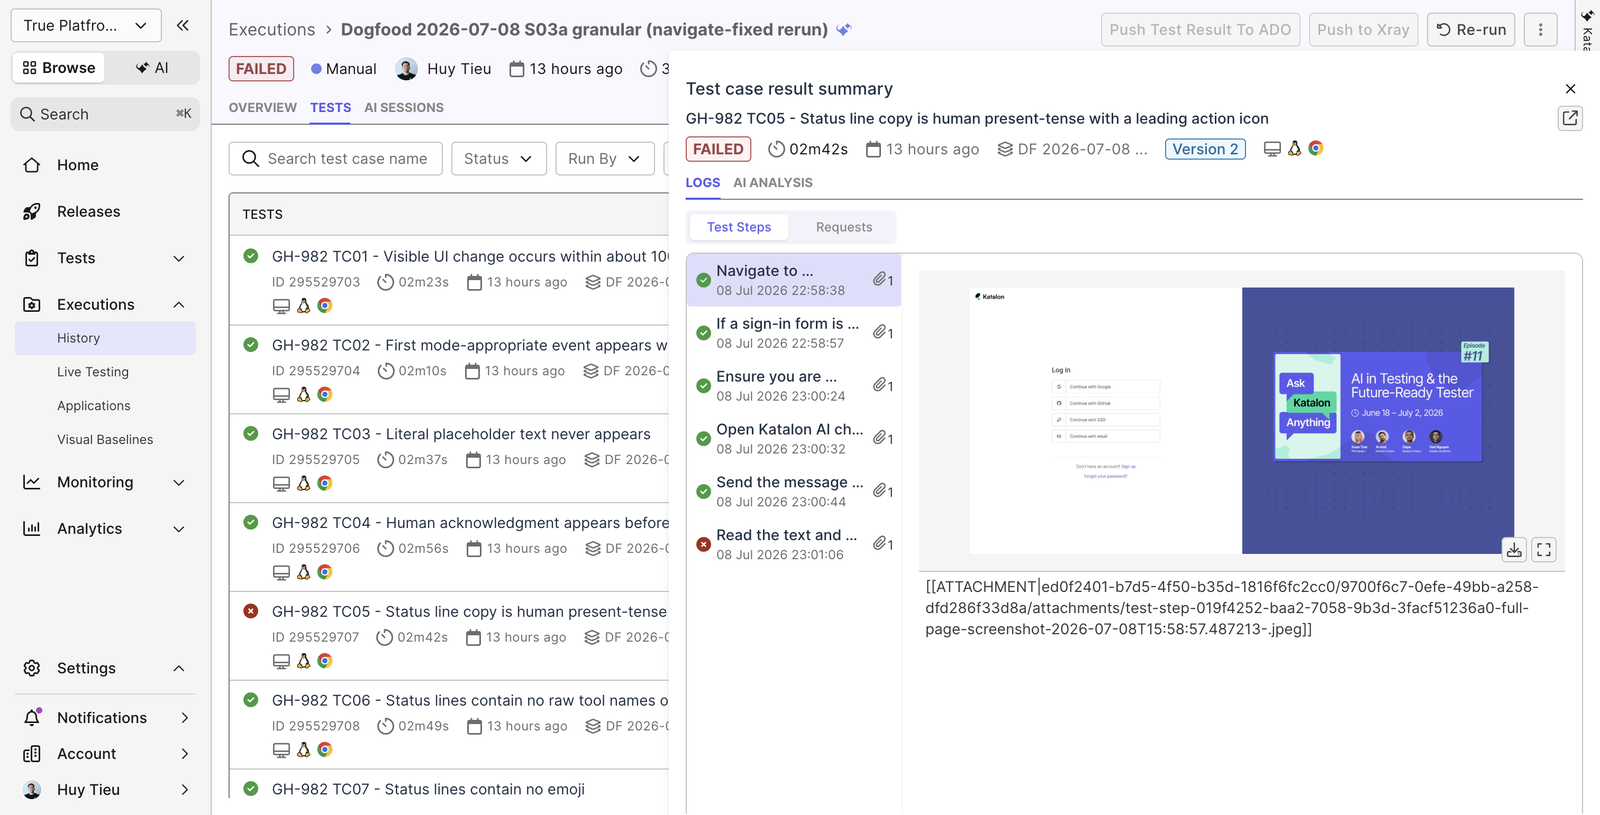Viewport: 1600px width, 815px height.
Task: Click the Version 2 badge
Action: (x=1205, y=149)
